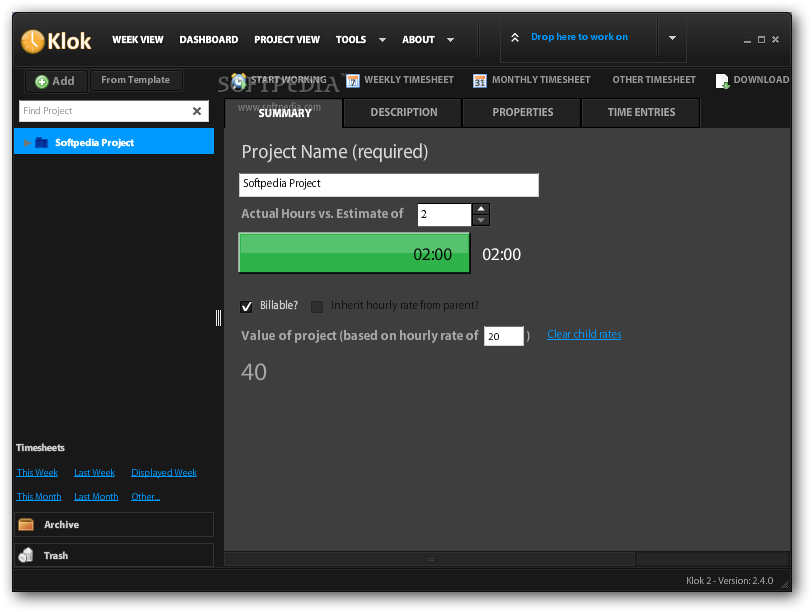Viewport: 812px width, 612px height.
Task: Toggle the Billable? checkbox
Action: tap(246, 307)
